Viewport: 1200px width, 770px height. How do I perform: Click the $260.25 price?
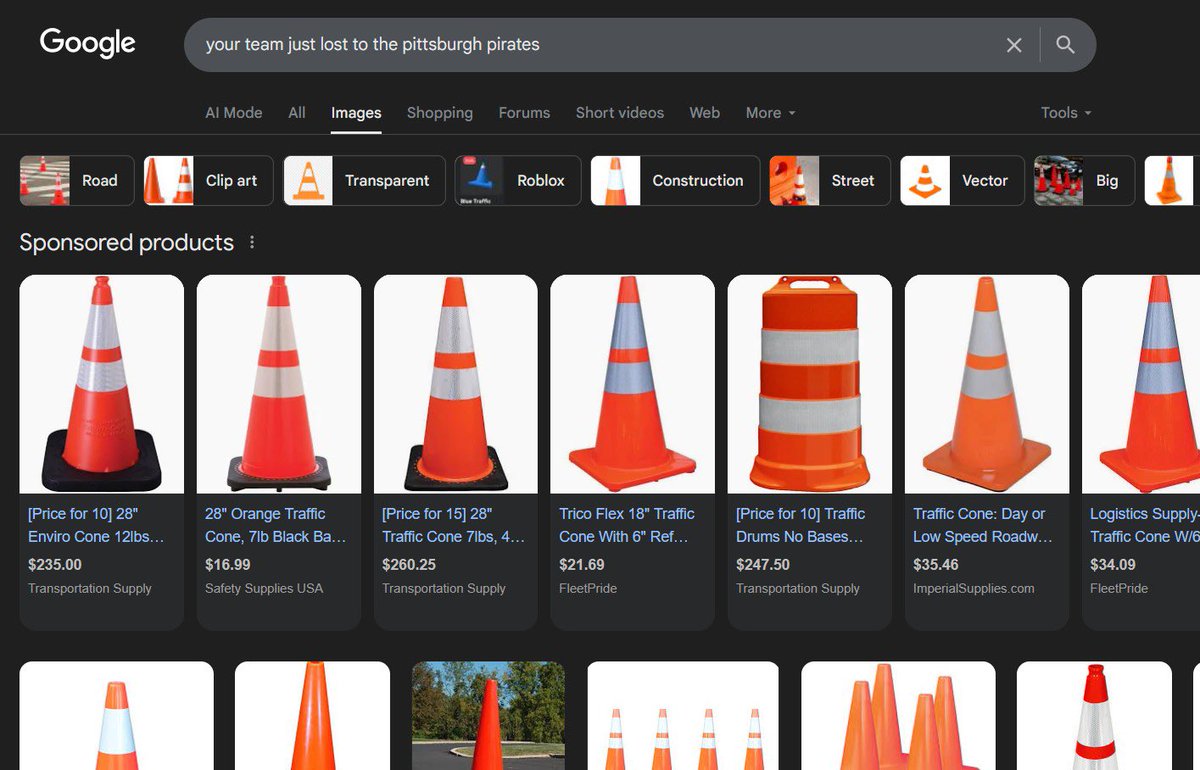point(409,565)
